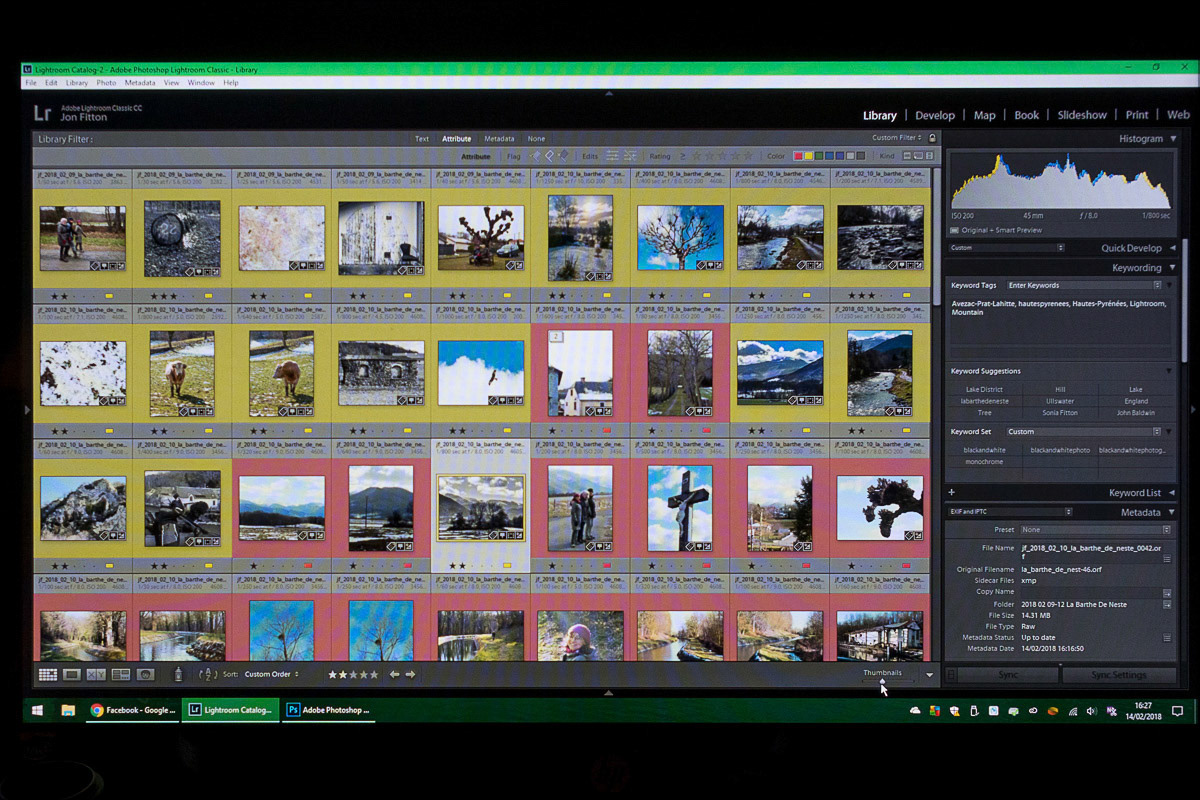
Task: Open the File menu
Action: (x=31, y=83)
